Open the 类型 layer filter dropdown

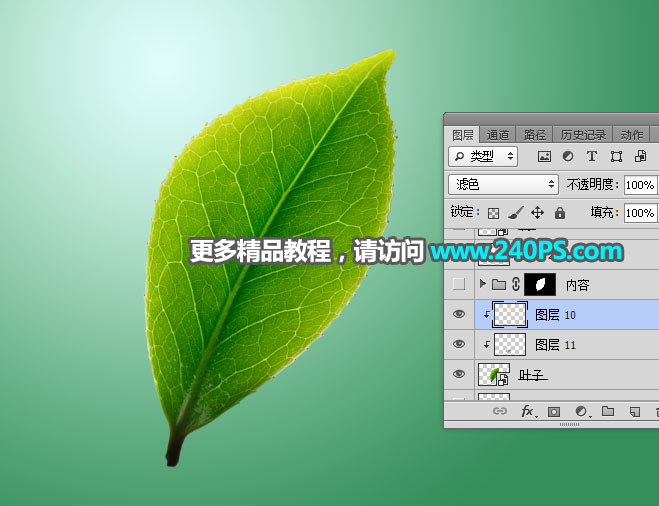483,156
